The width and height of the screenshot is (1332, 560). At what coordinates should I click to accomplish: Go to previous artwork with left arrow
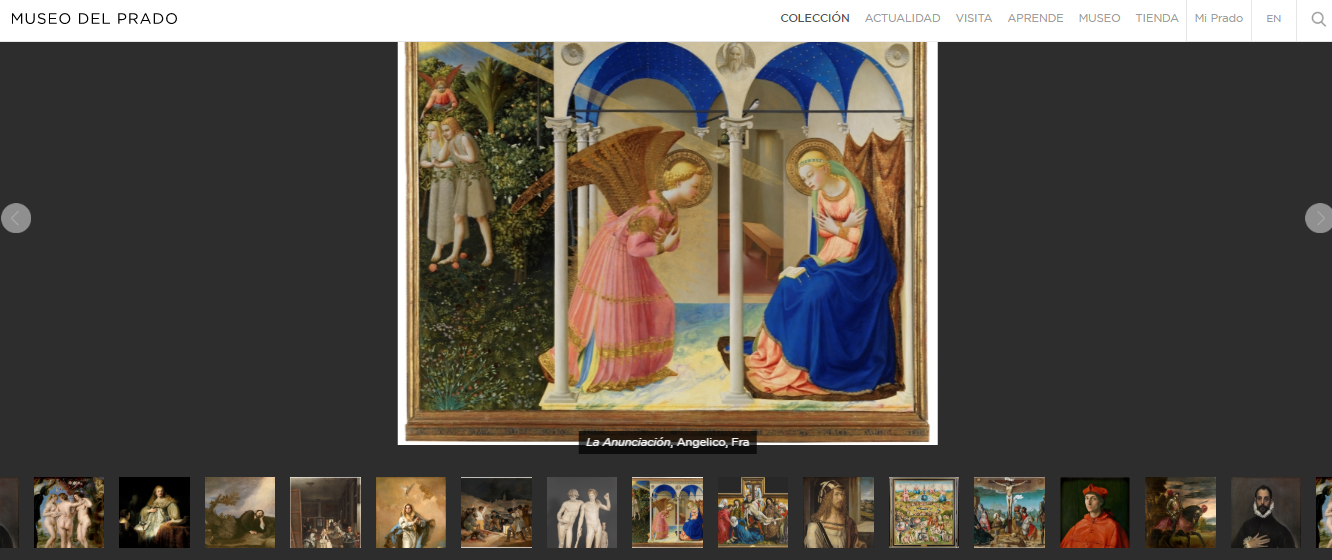tap(16, 218)
